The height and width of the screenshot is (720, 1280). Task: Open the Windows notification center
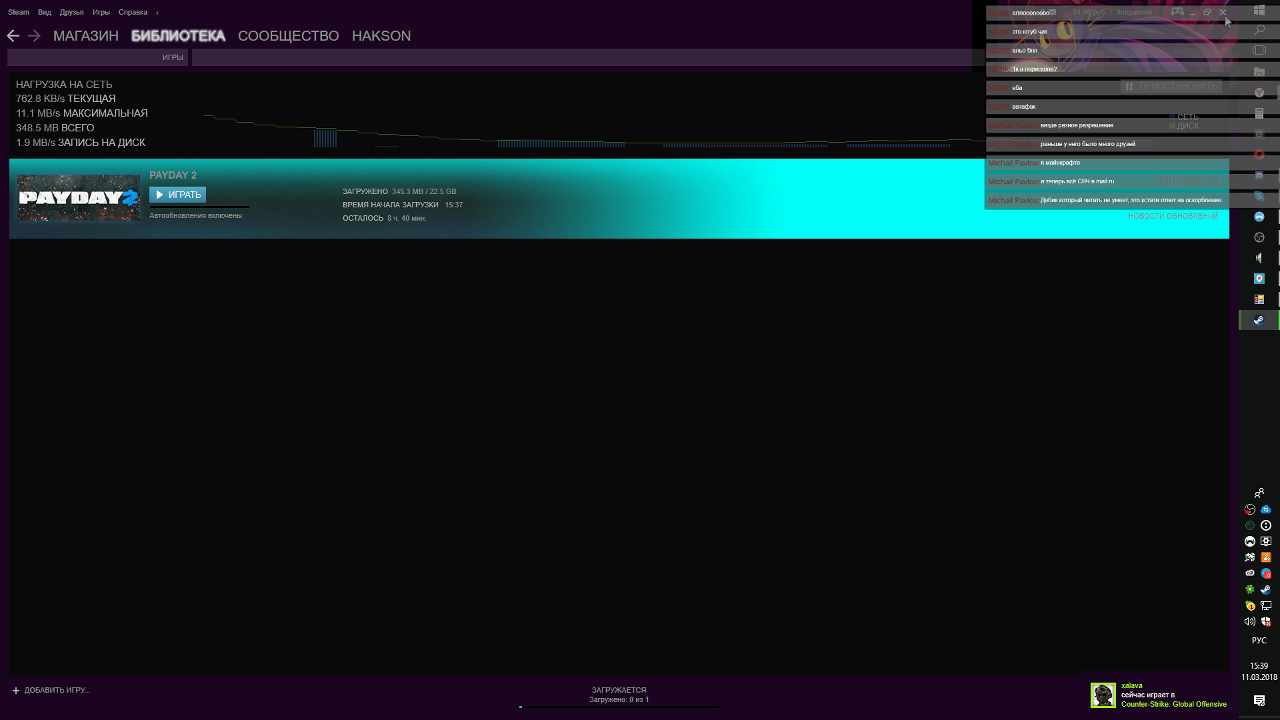1259,701
